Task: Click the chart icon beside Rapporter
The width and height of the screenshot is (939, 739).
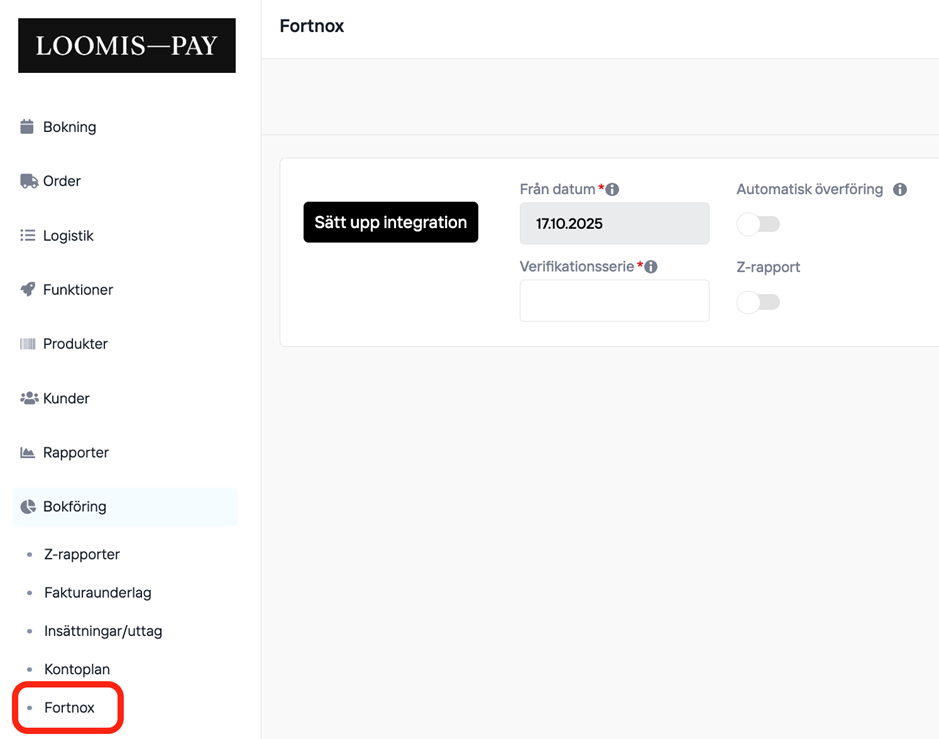Action: click(x=28, y=453)
